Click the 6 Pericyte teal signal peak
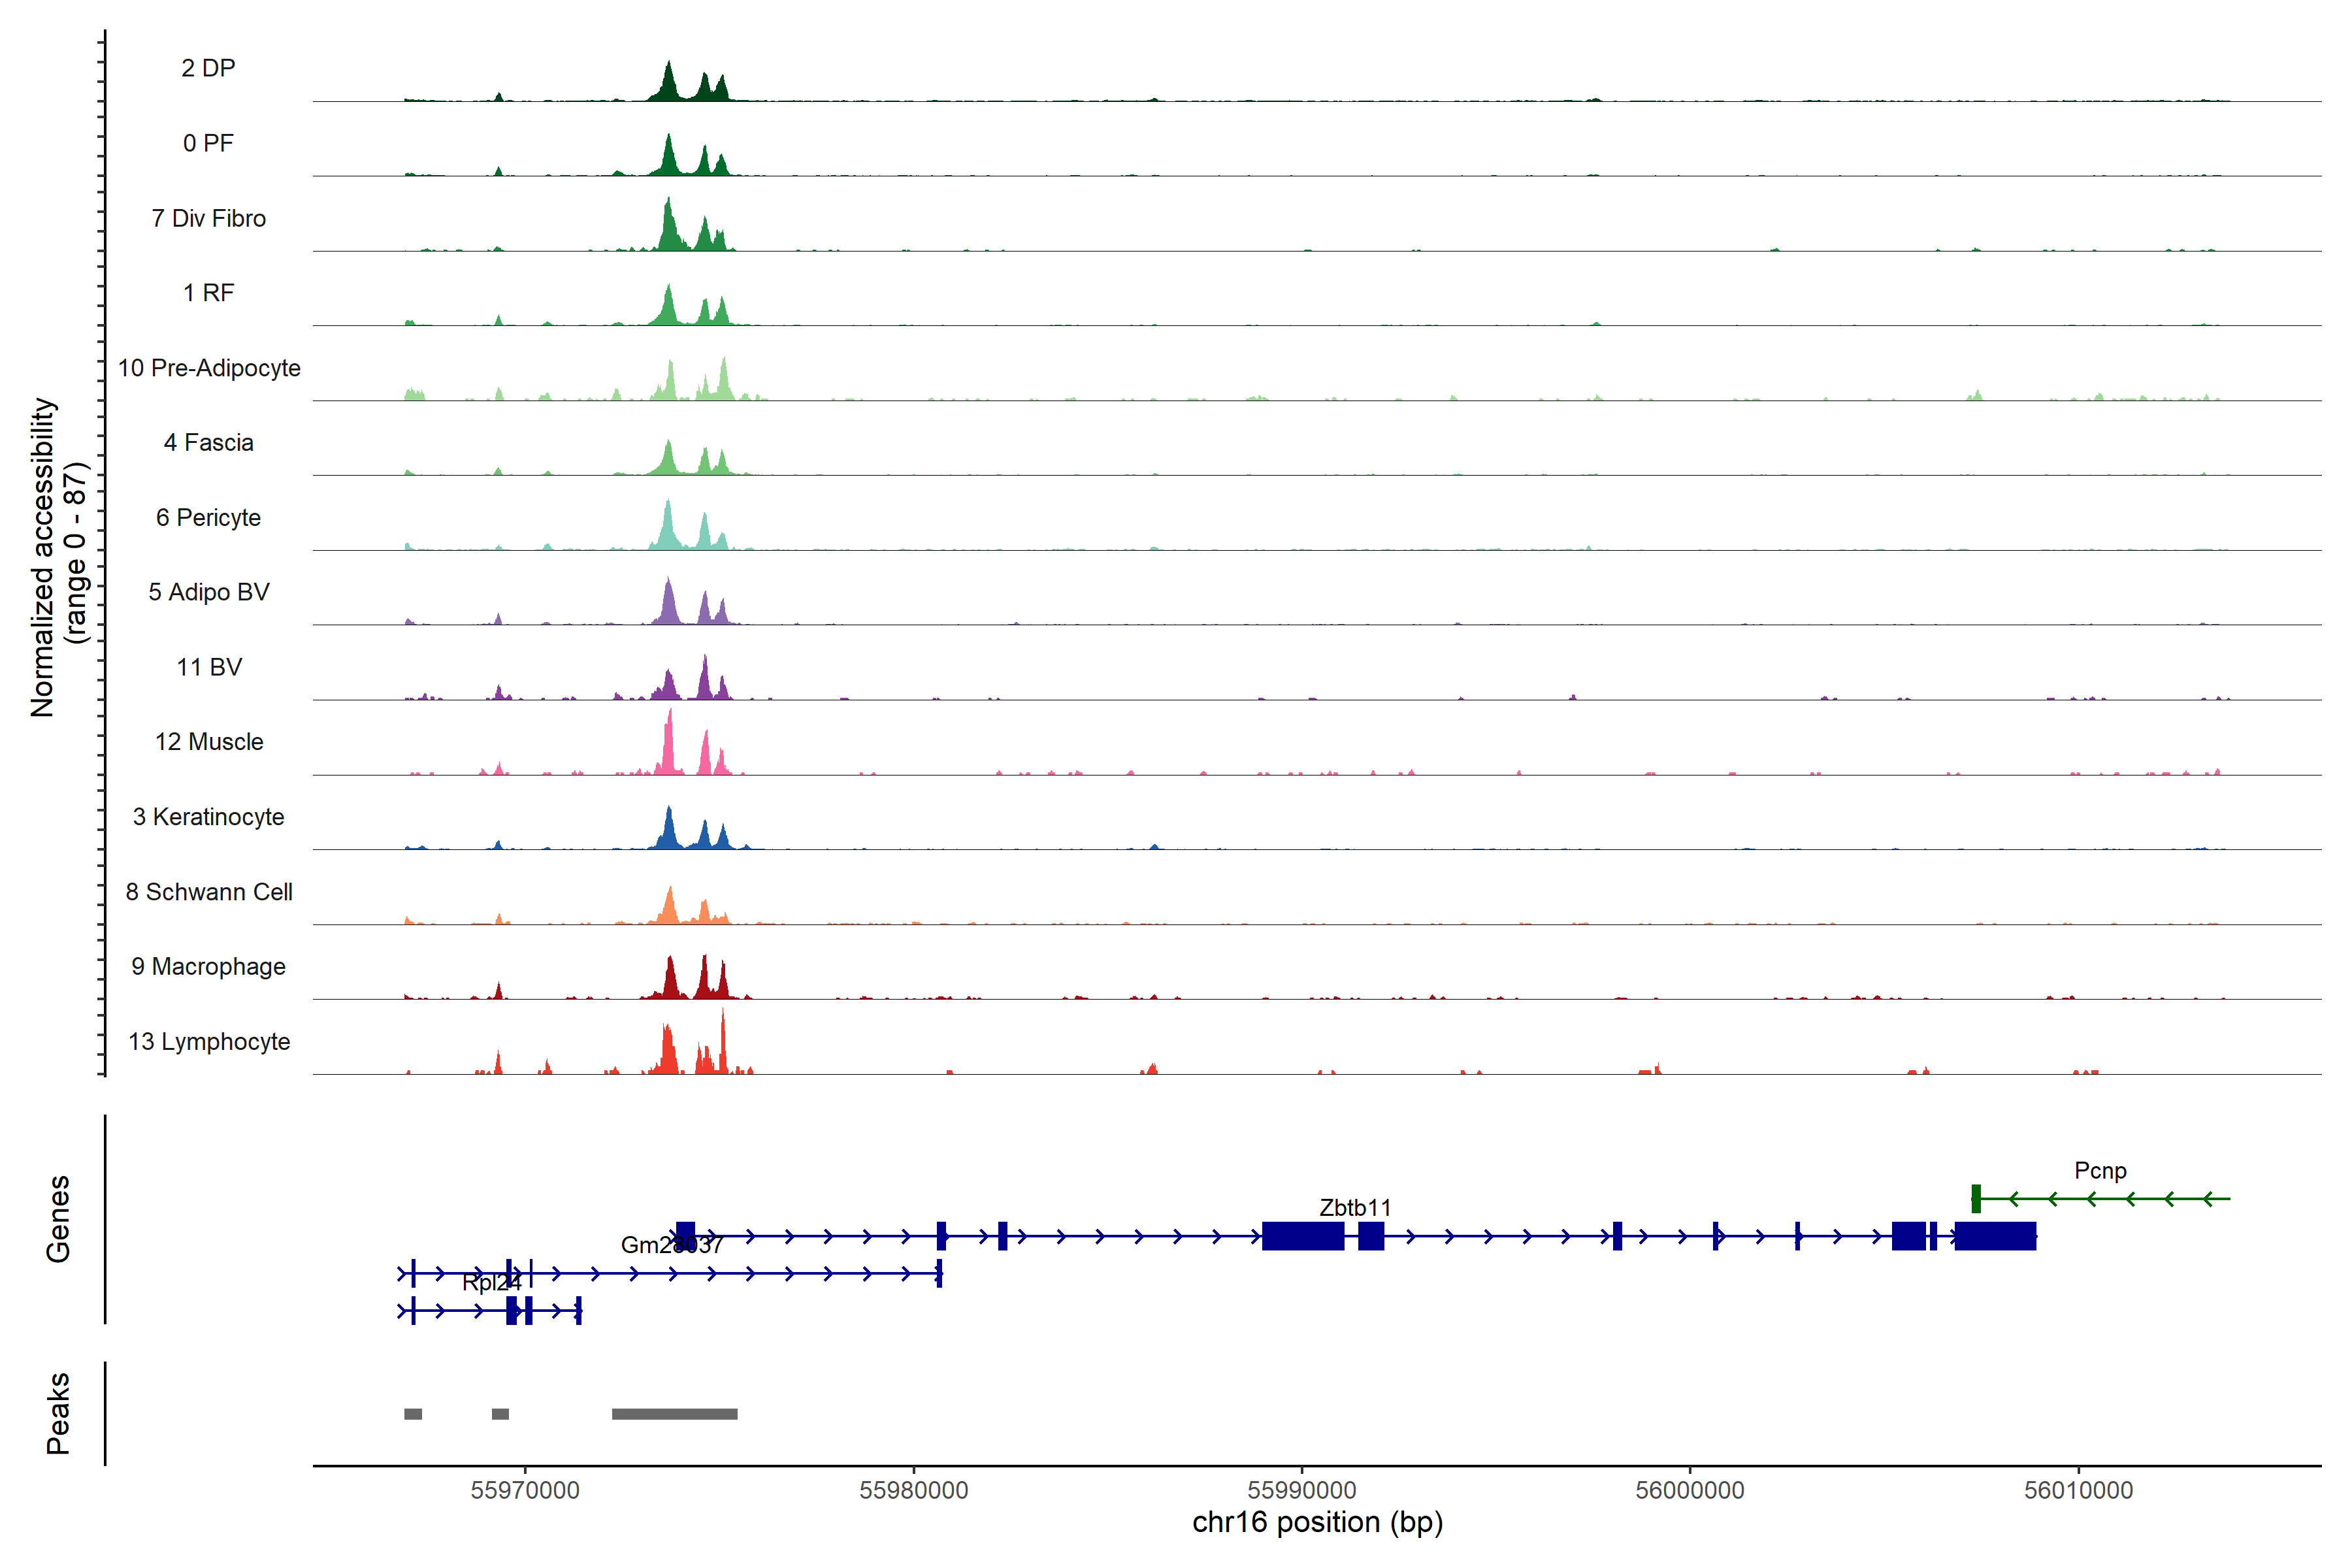 click(668, 528)
